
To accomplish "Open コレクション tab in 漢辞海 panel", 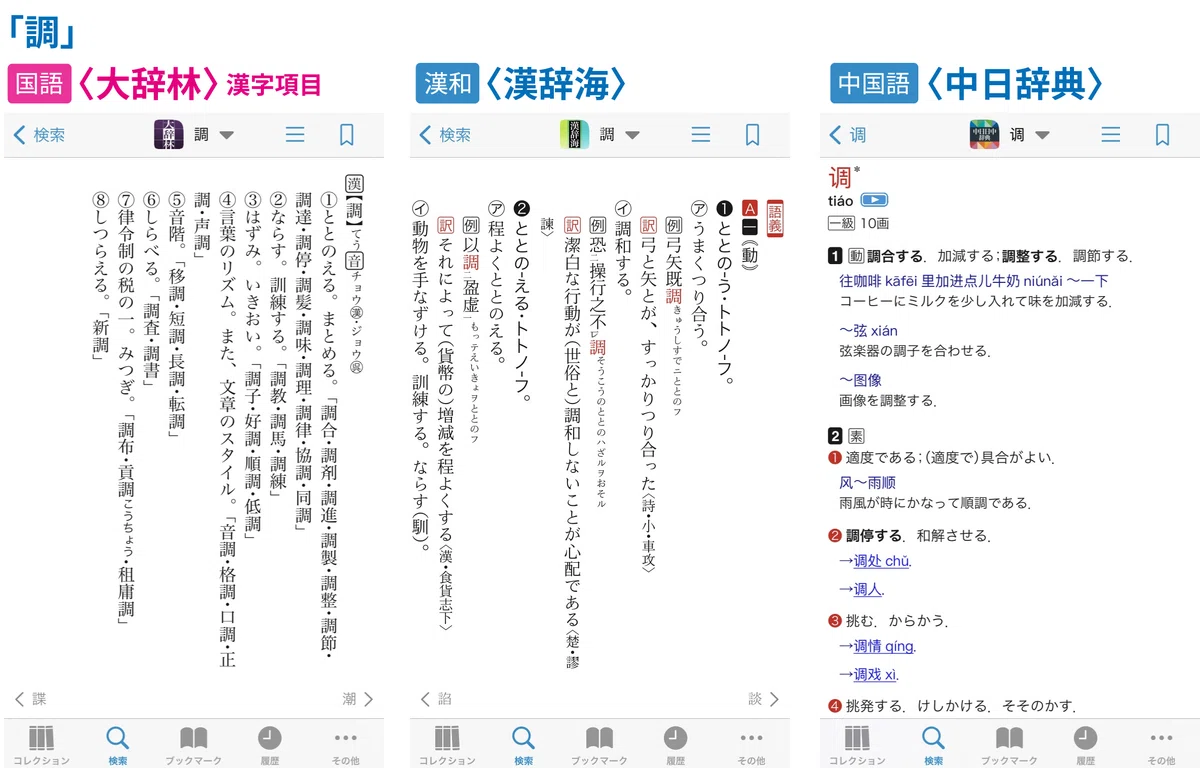I will tap(447, 745).
